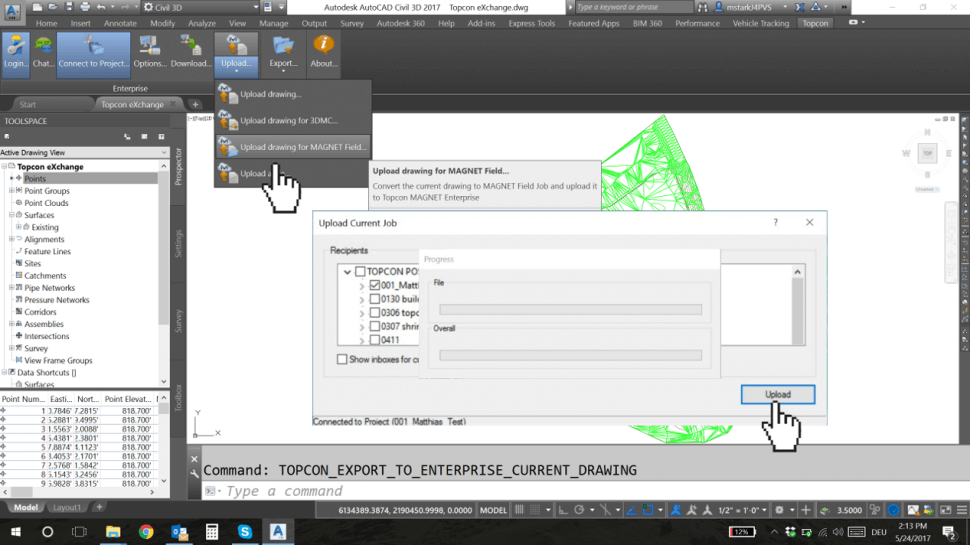Viewport: 970px width, 545px height.
Task: Switch to the Start drawing tab
Action: [28, 105]
